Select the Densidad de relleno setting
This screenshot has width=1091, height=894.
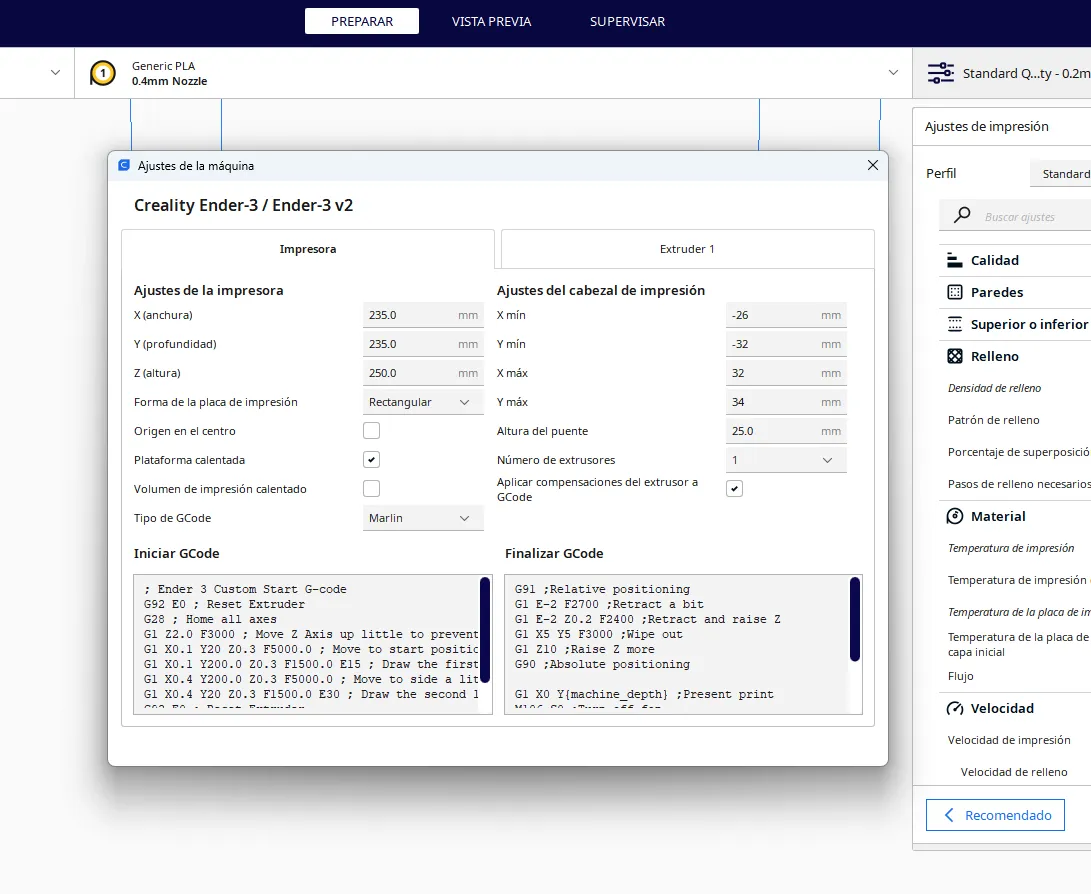pos(994,388)
